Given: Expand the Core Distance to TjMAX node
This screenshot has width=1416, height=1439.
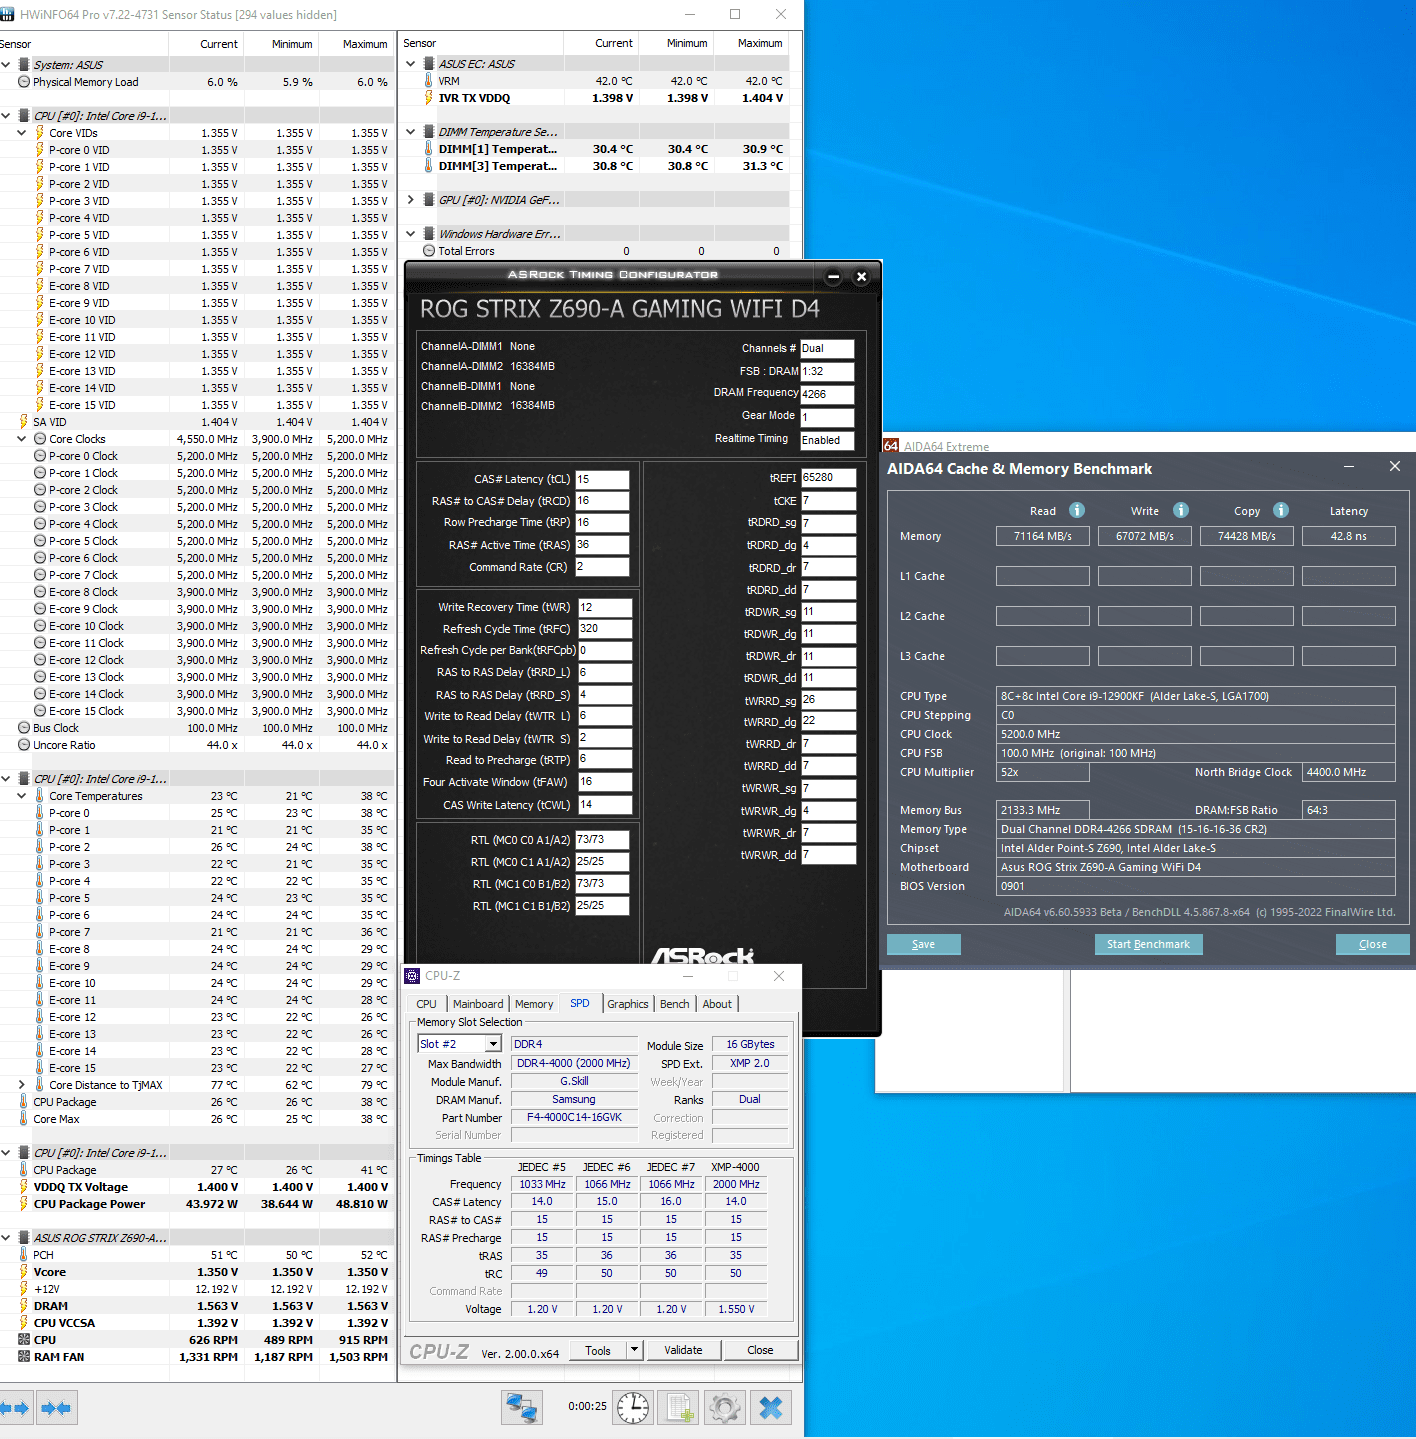Looking at the screenshot, I should pos(22,1085).
